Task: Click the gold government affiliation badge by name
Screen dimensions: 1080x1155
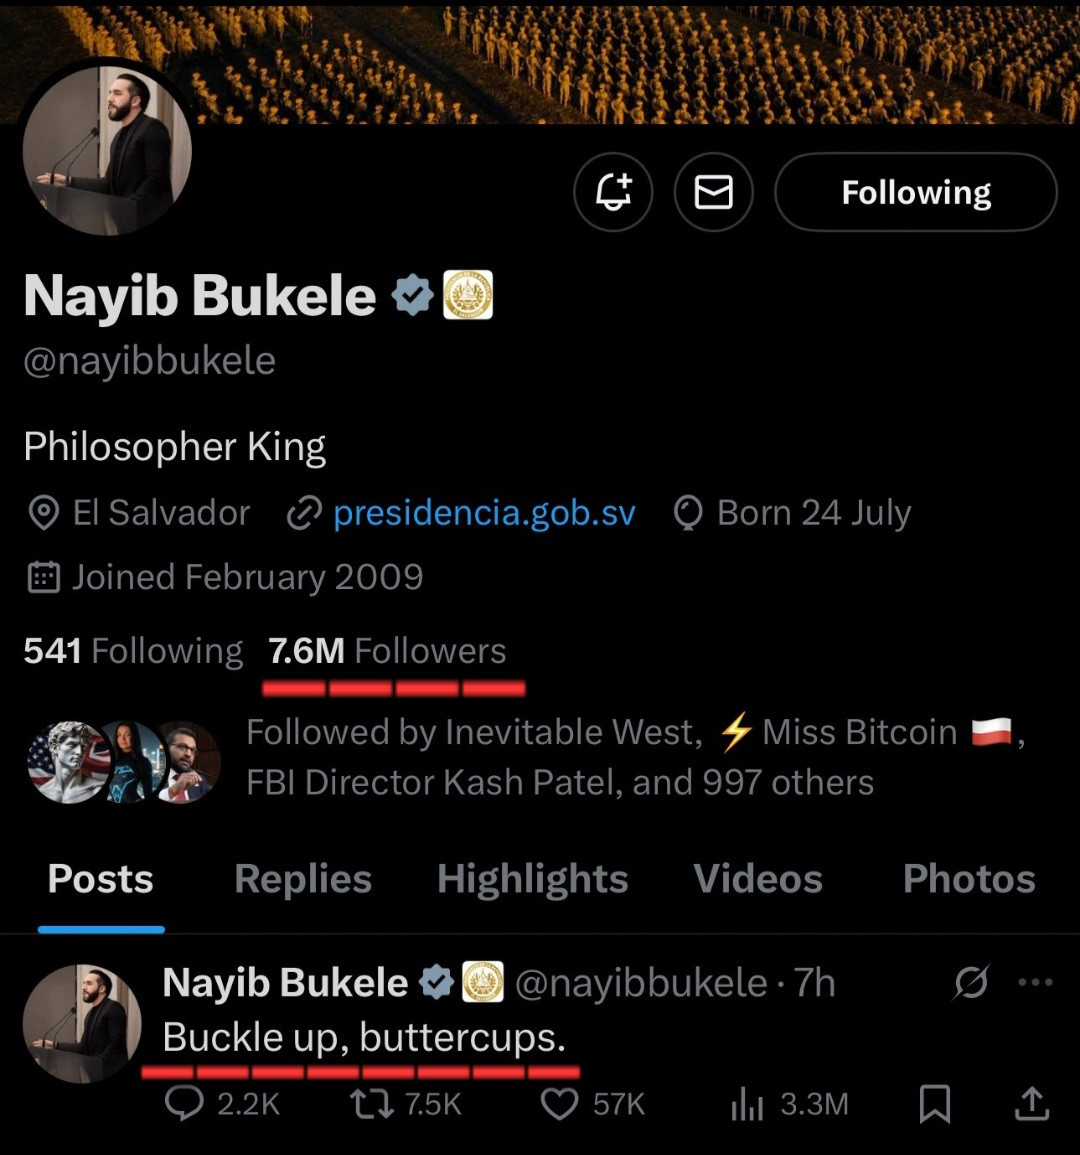Action: [x=468, y=295]
